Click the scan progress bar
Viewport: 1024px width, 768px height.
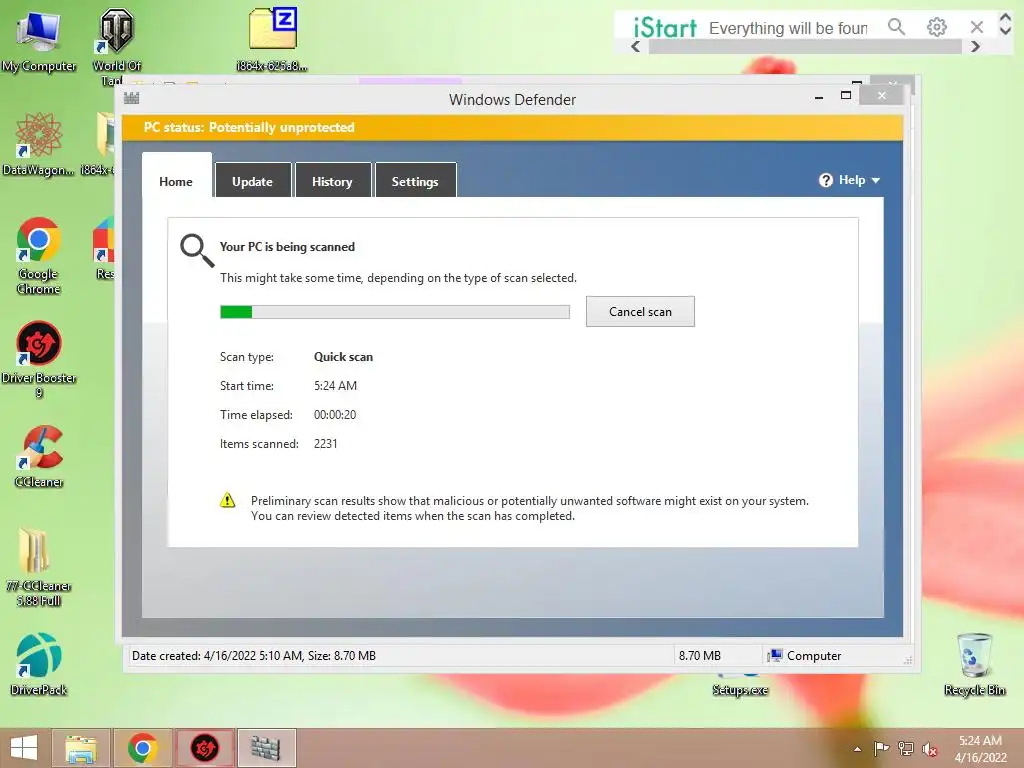394,312
